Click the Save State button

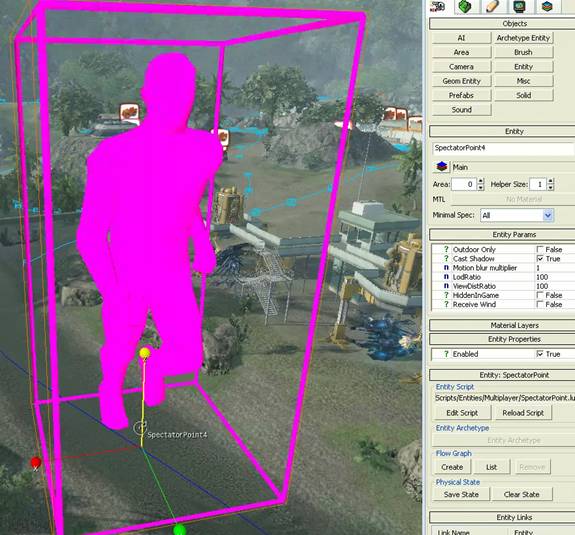click(461, 494)
